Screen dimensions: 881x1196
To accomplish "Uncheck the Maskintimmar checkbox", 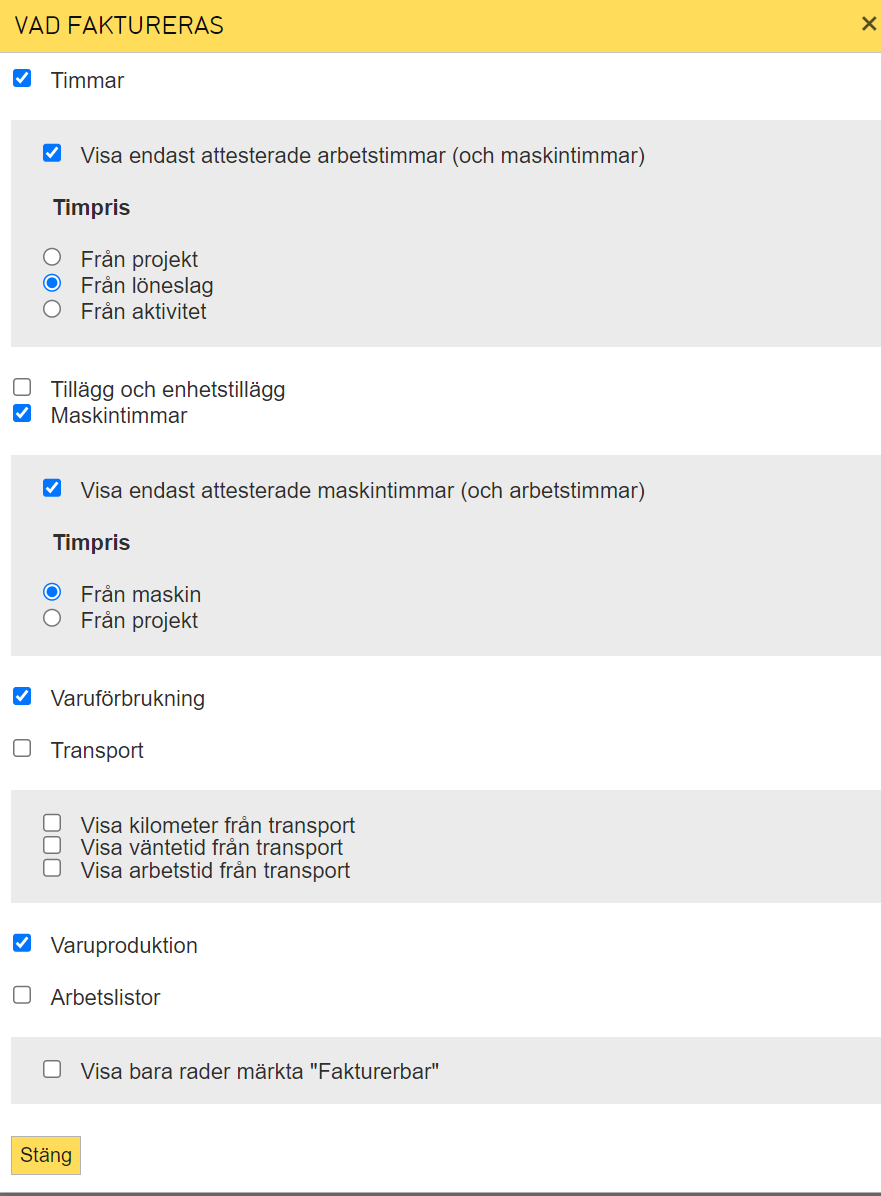I will [x=22, y=413].
